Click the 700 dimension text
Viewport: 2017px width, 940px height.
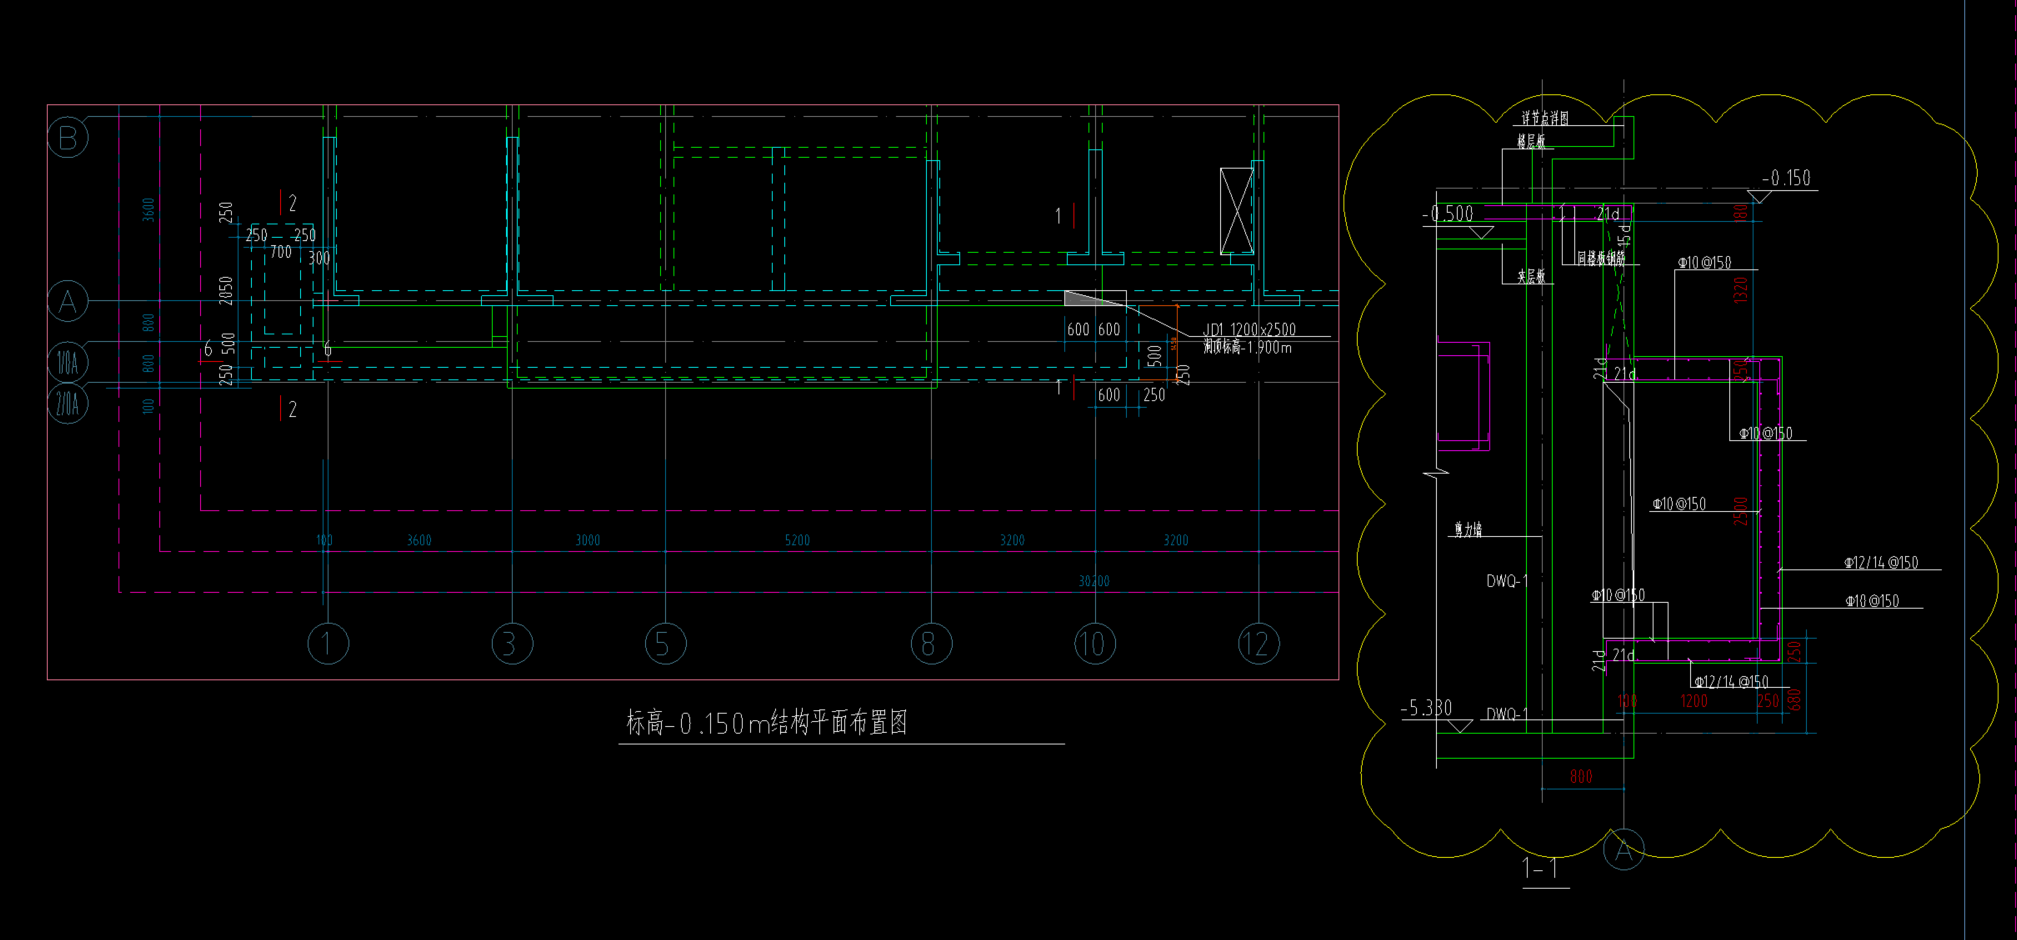(x=281, y=252)
